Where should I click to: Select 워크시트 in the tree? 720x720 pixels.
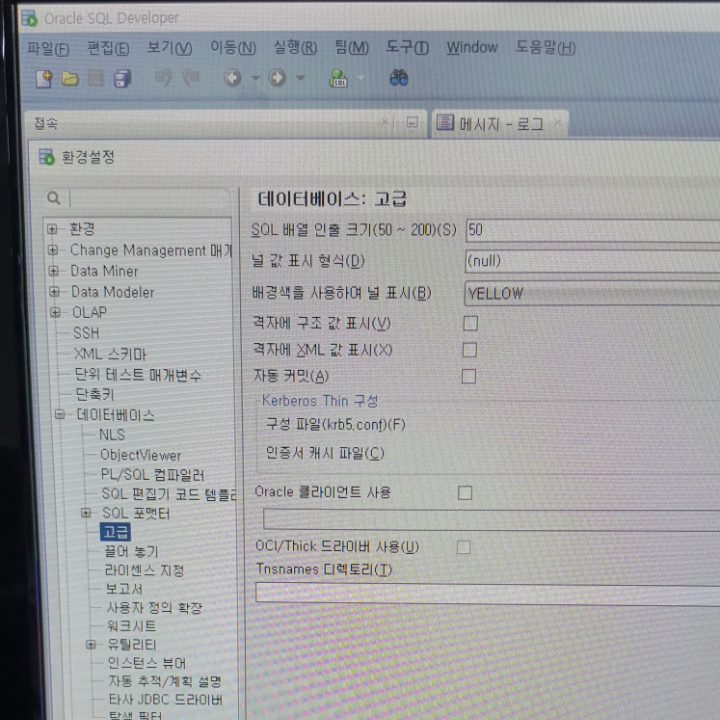click(131, 626)
